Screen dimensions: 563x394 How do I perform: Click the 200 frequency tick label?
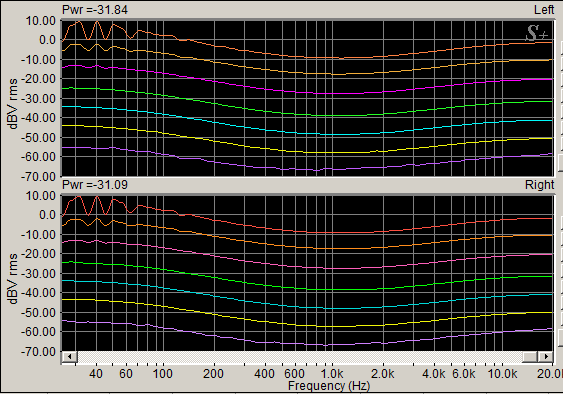213,374
